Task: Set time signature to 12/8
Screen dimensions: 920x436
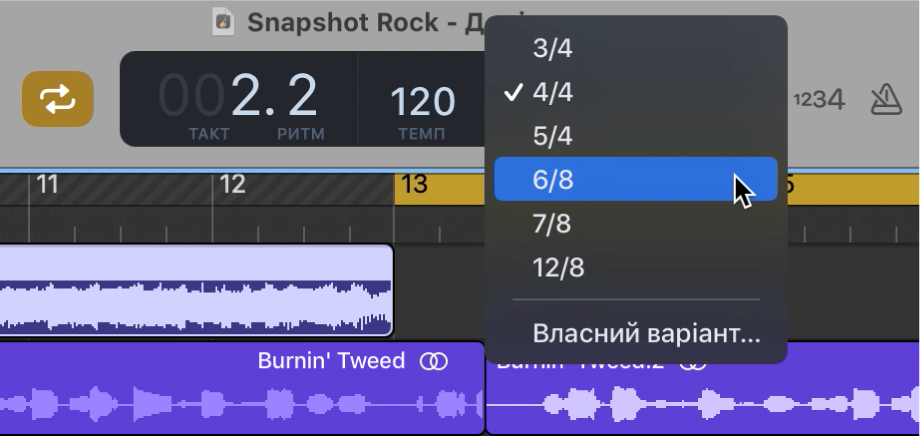Action: 559,268
